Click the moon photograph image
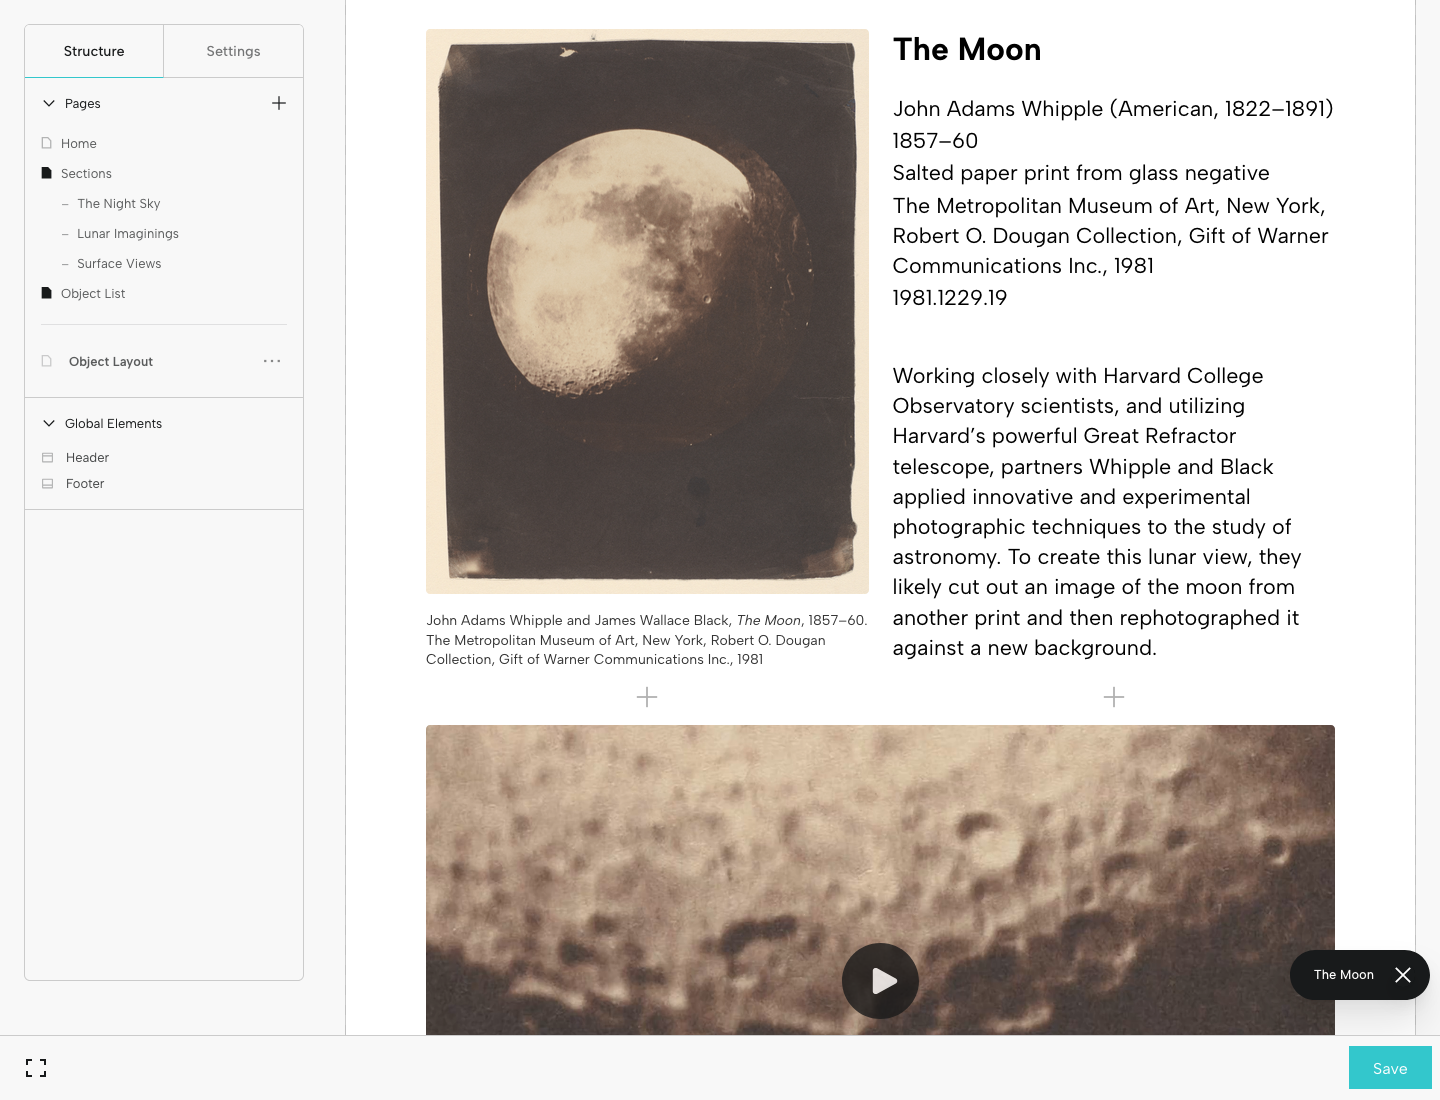Image resolution: width=1440 pixels, height=1100 pixels. pos(647,311)
